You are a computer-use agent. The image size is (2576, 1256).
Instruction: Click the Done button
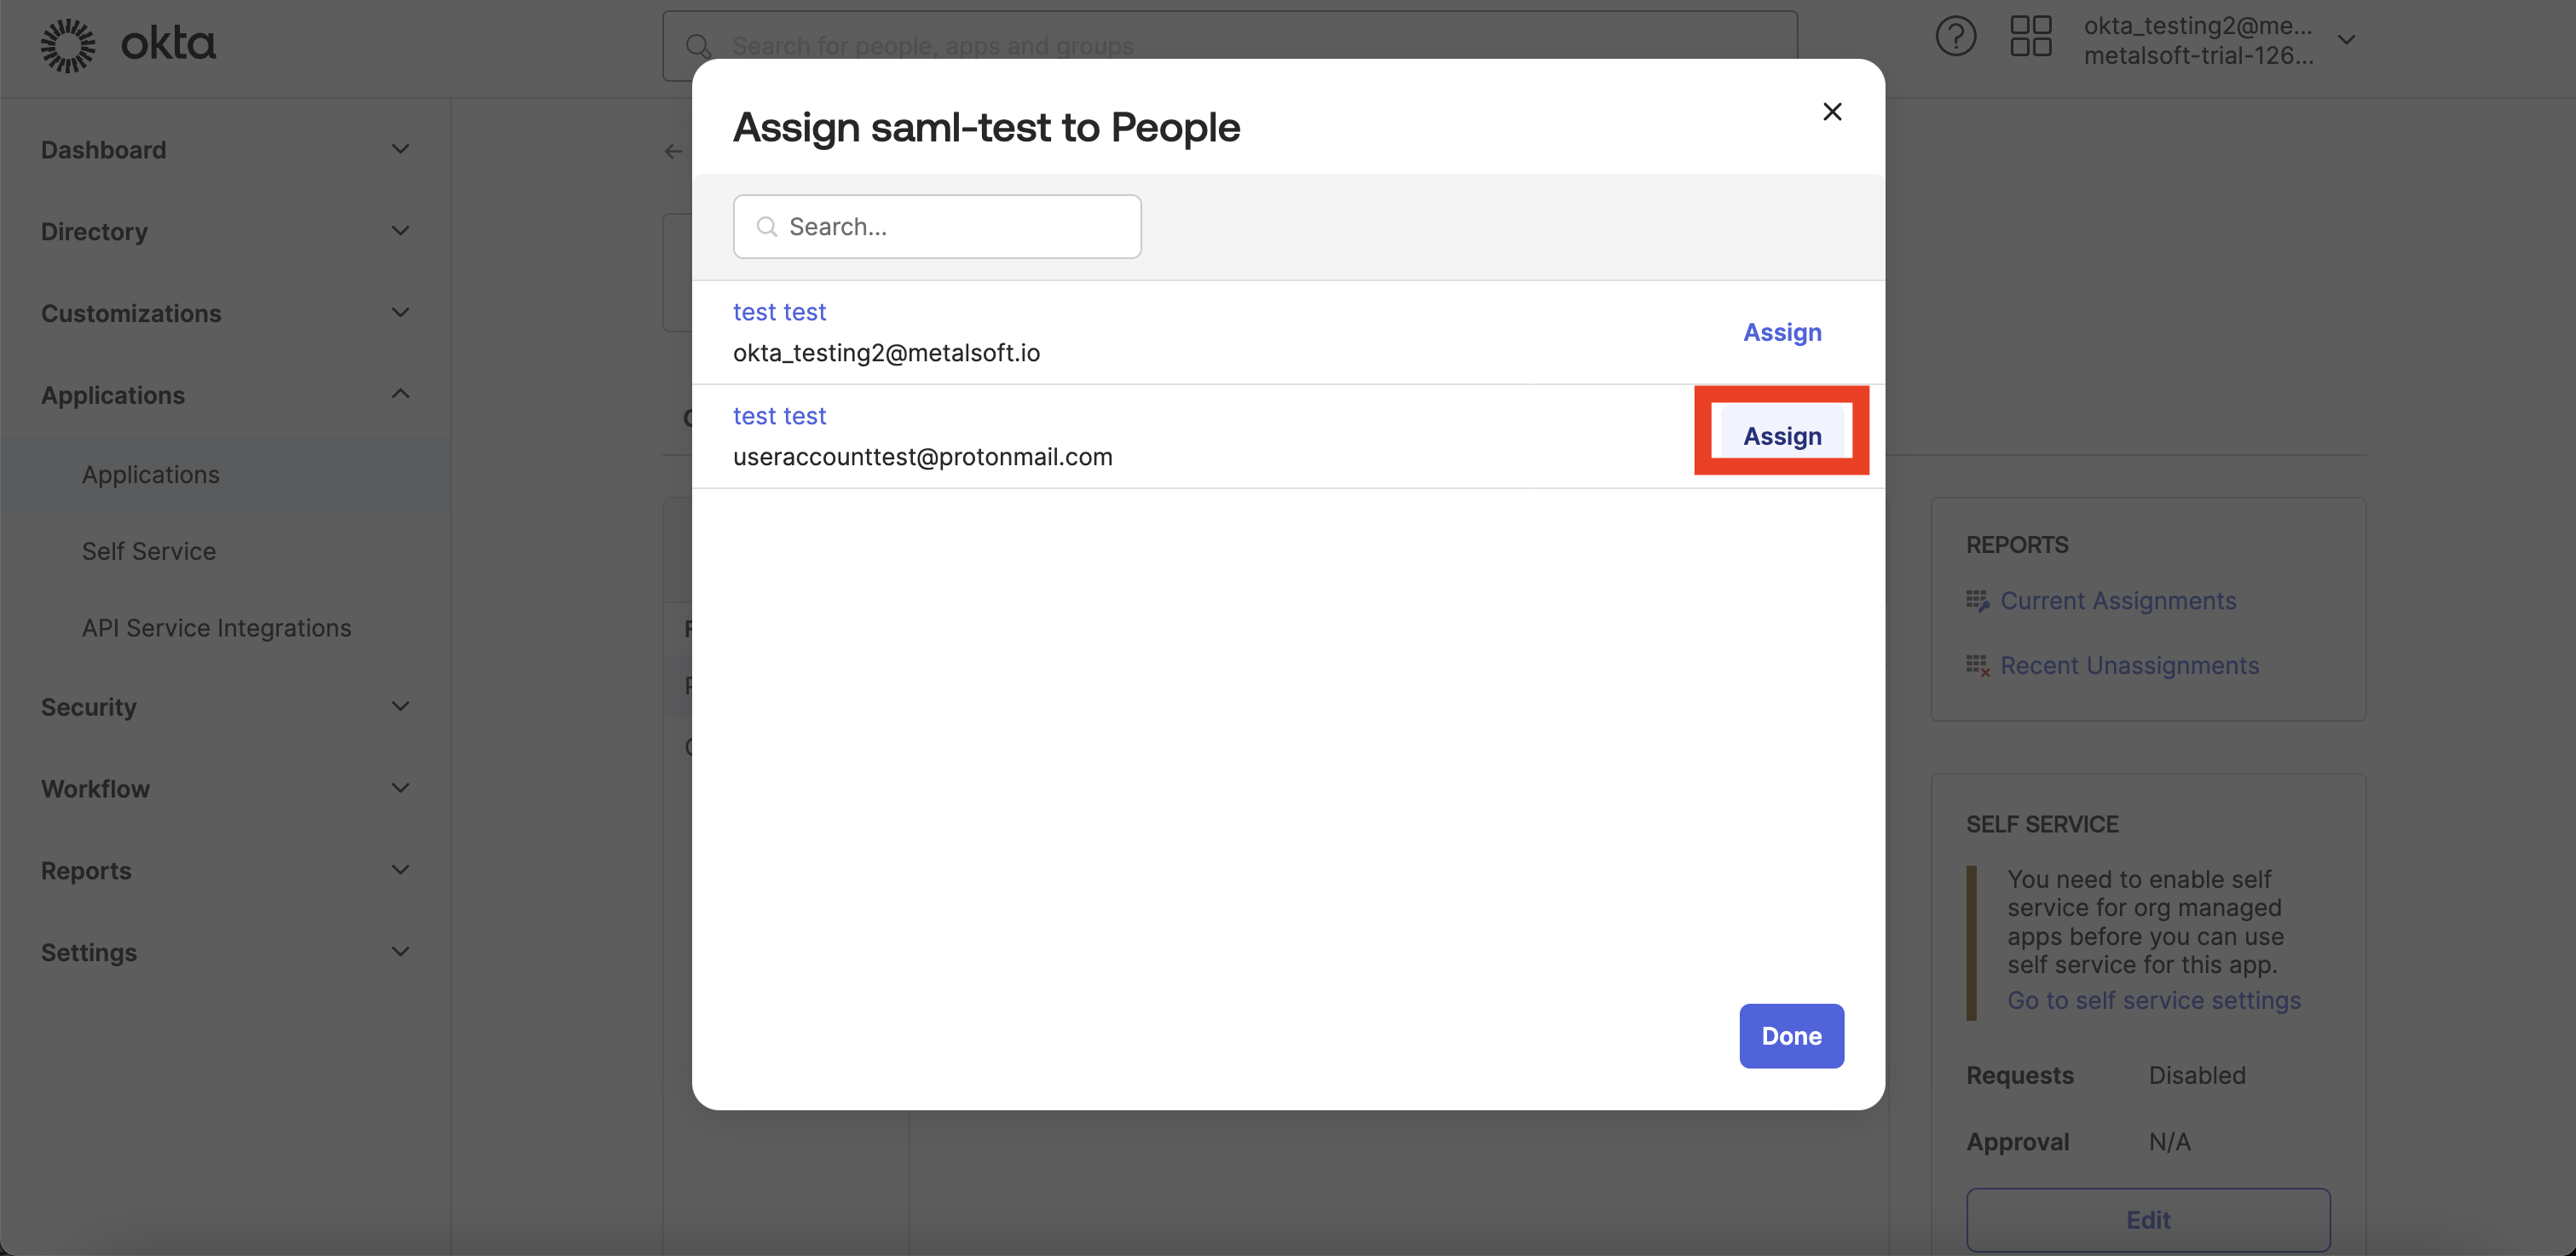point(1791,1036)
